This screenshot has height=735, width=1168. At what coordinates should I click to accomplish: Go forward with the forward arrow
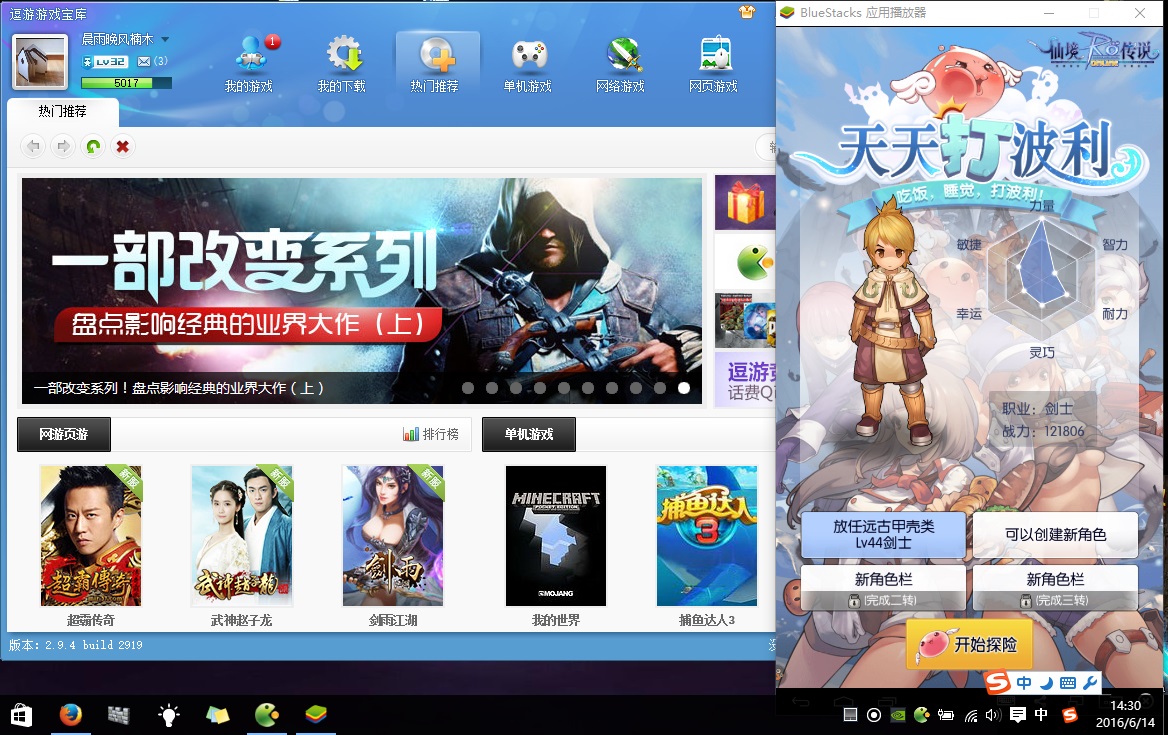[x=63, y=146]
